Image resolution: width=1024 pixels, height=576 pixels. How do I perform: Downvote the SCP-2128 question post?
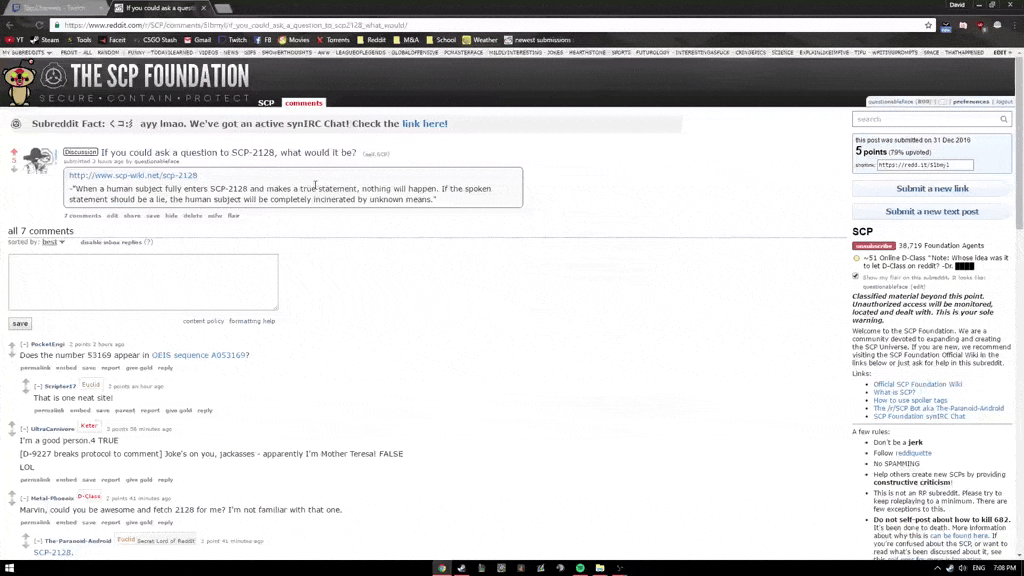[x=14, y=169]
